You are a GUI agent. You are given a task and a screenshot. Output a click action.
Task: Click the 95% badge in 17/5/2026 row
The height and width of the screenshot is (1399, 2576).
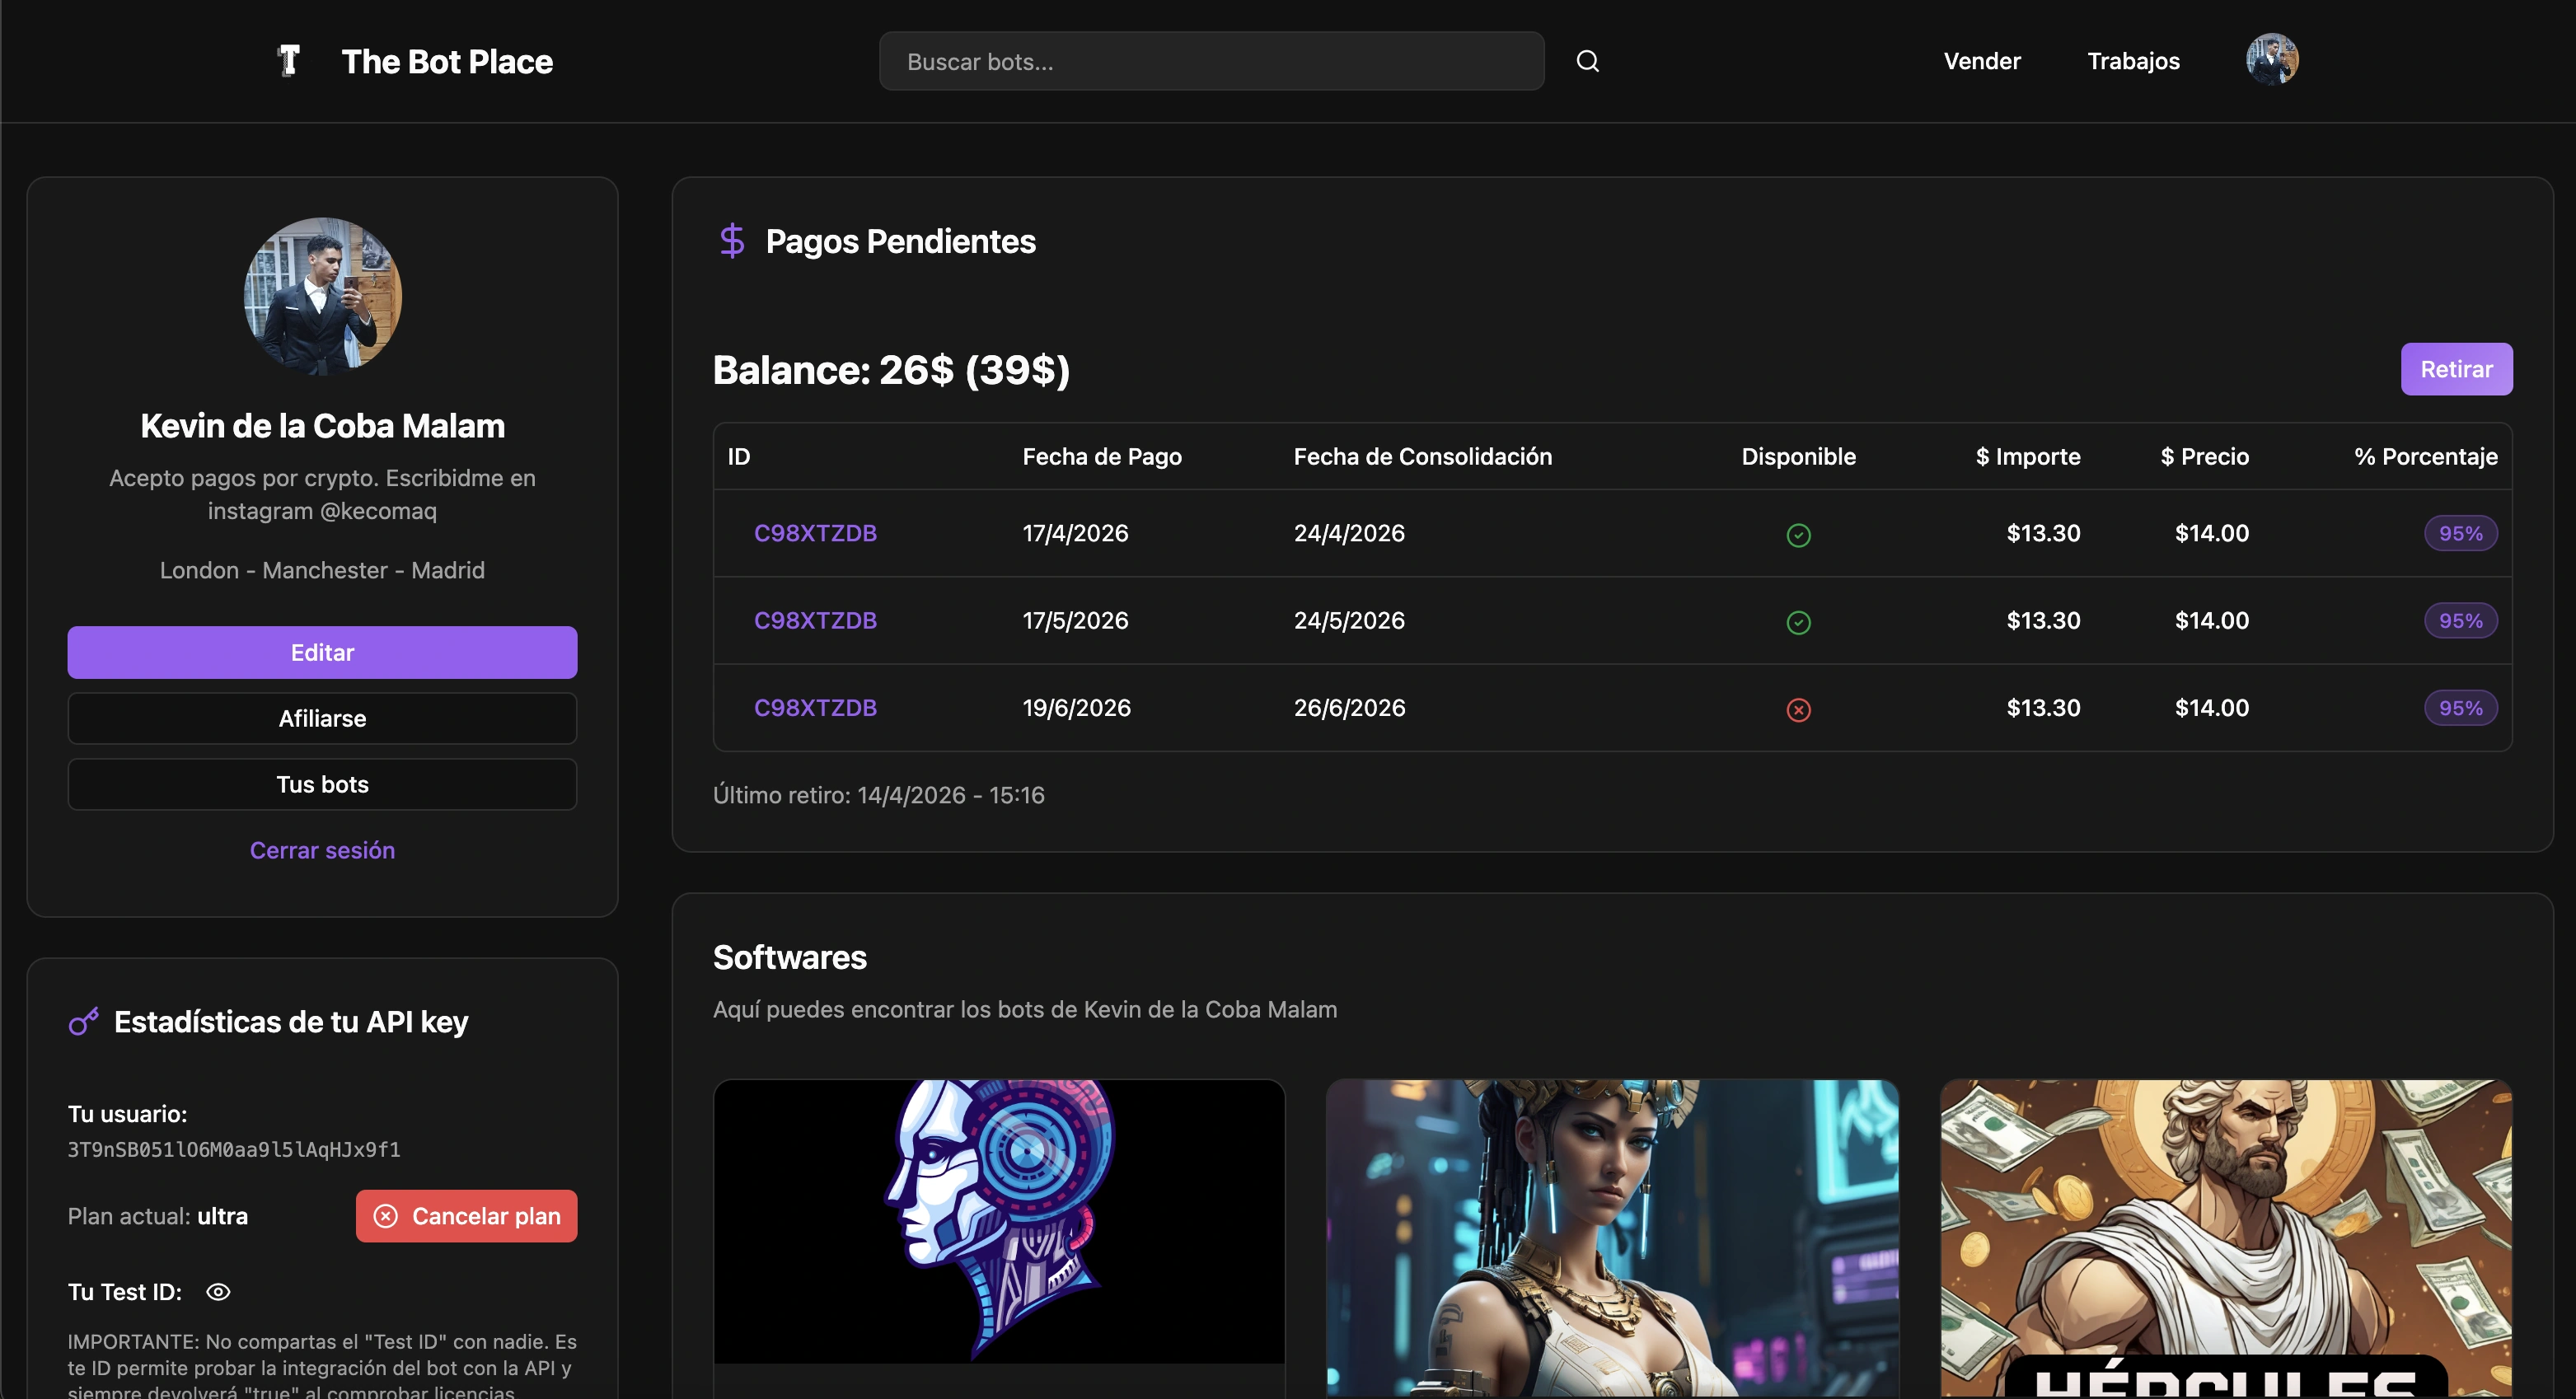point(2460,620)
